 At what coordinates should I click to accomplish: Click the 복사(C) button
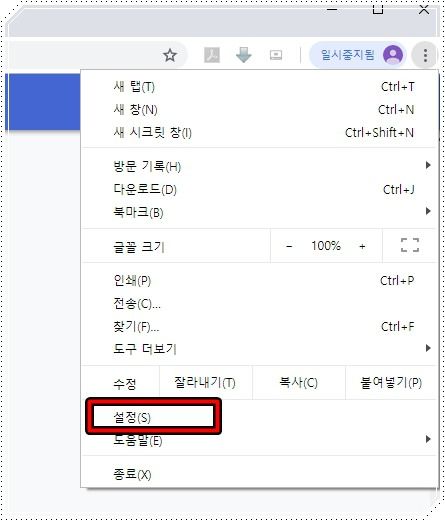(x=299, y=382)
